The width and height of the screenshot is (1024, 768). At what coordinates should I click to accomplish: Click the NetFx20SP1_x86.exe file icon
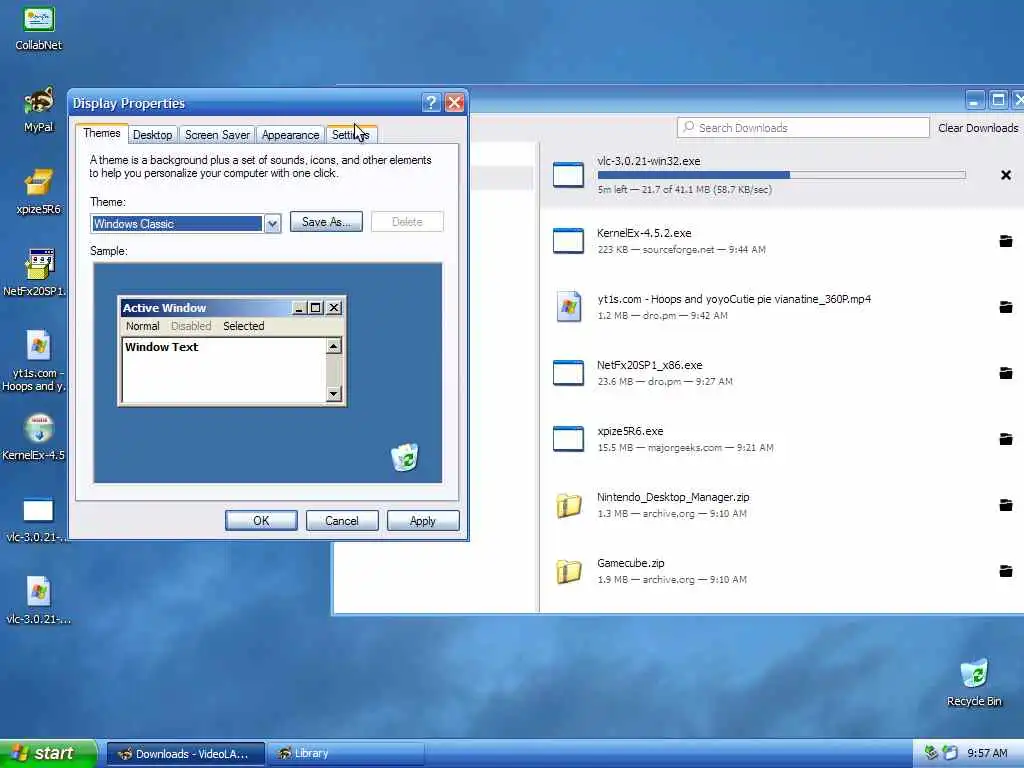tap(568, 373)
